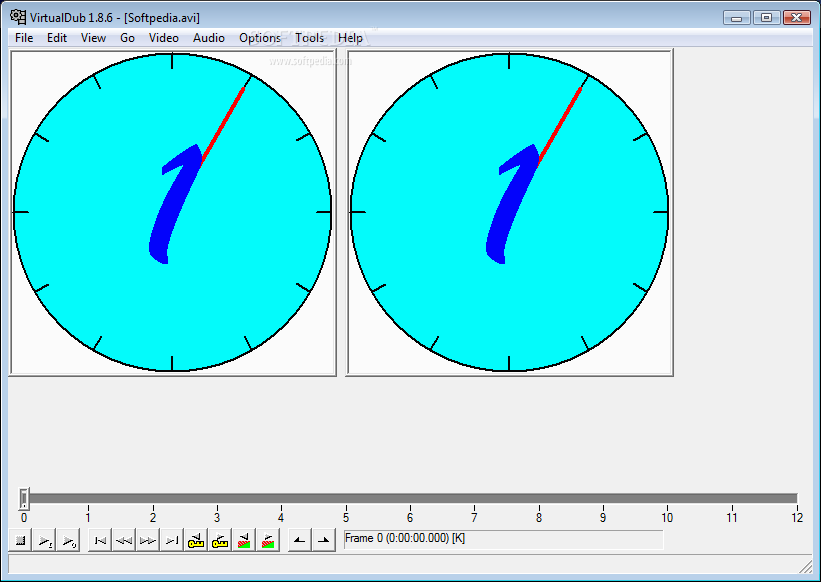Start output playback preview

click(68, 541)
